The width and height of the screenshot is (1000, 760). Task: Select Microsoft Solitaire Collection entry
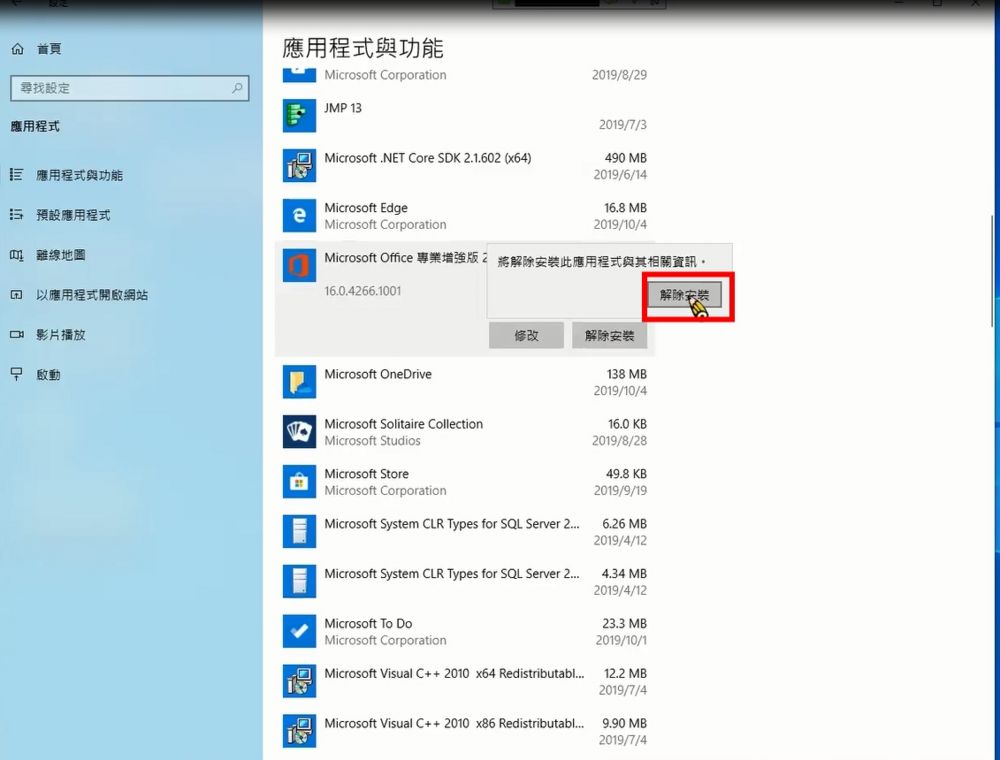point(464,432)
